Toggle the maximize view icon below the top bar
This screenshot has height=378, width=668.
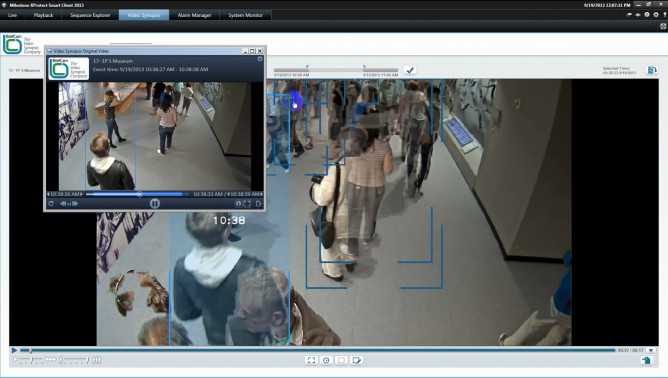click(x=663, y=26)
